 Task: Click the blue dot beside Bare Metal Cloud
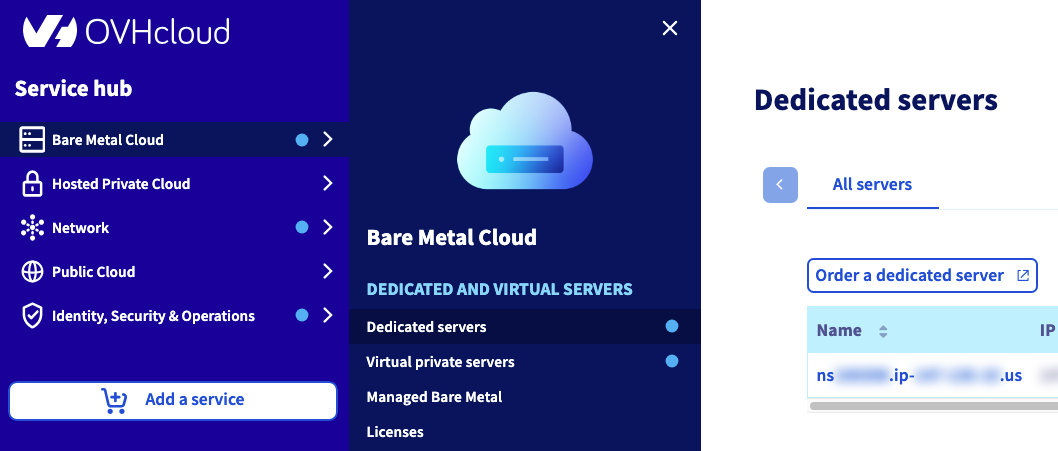[x=302, y=140]
